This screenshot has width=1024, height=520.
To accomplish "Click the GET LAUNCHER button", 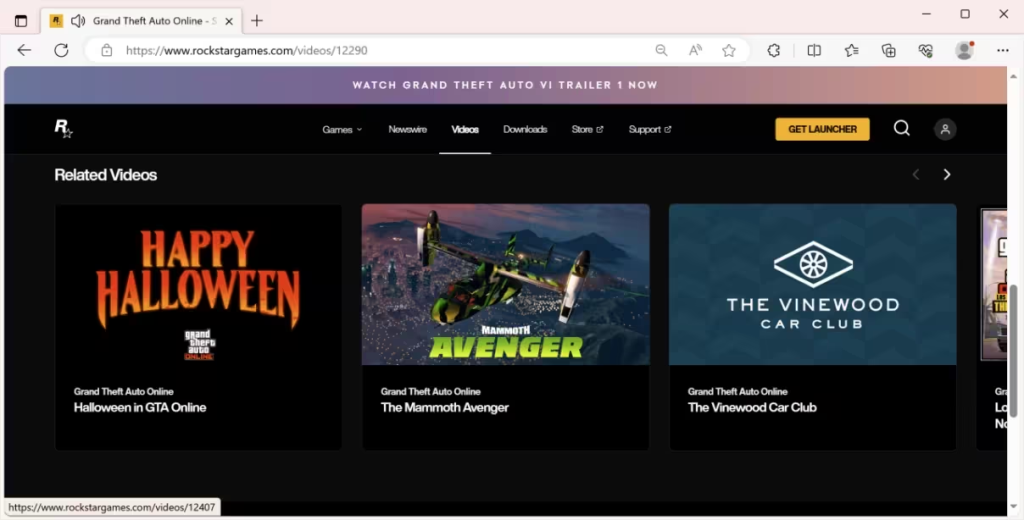I will coord(822,129).
